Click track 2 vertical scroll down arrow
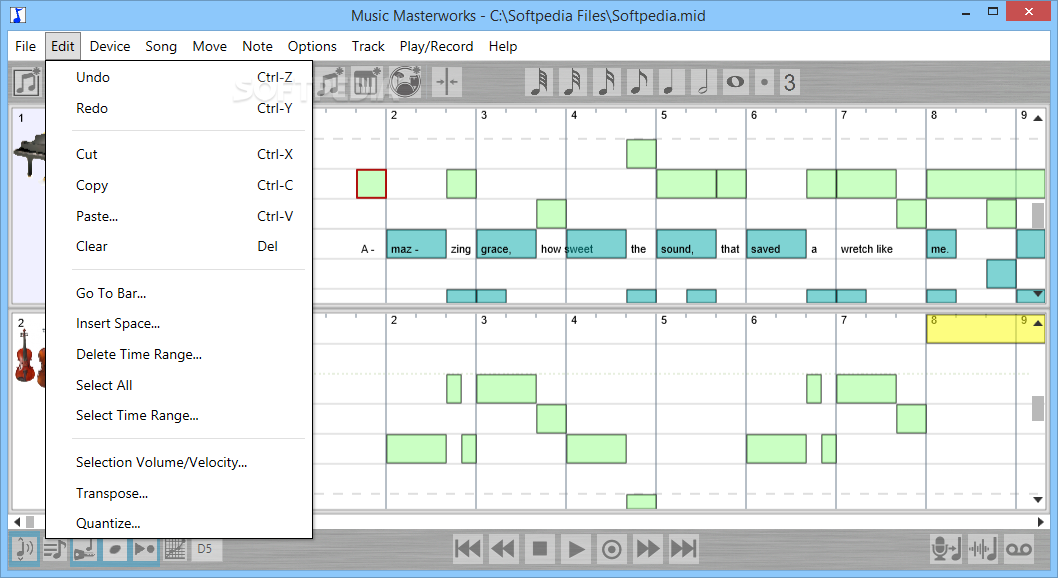 pyautogui.click(x=1038, y=500)
